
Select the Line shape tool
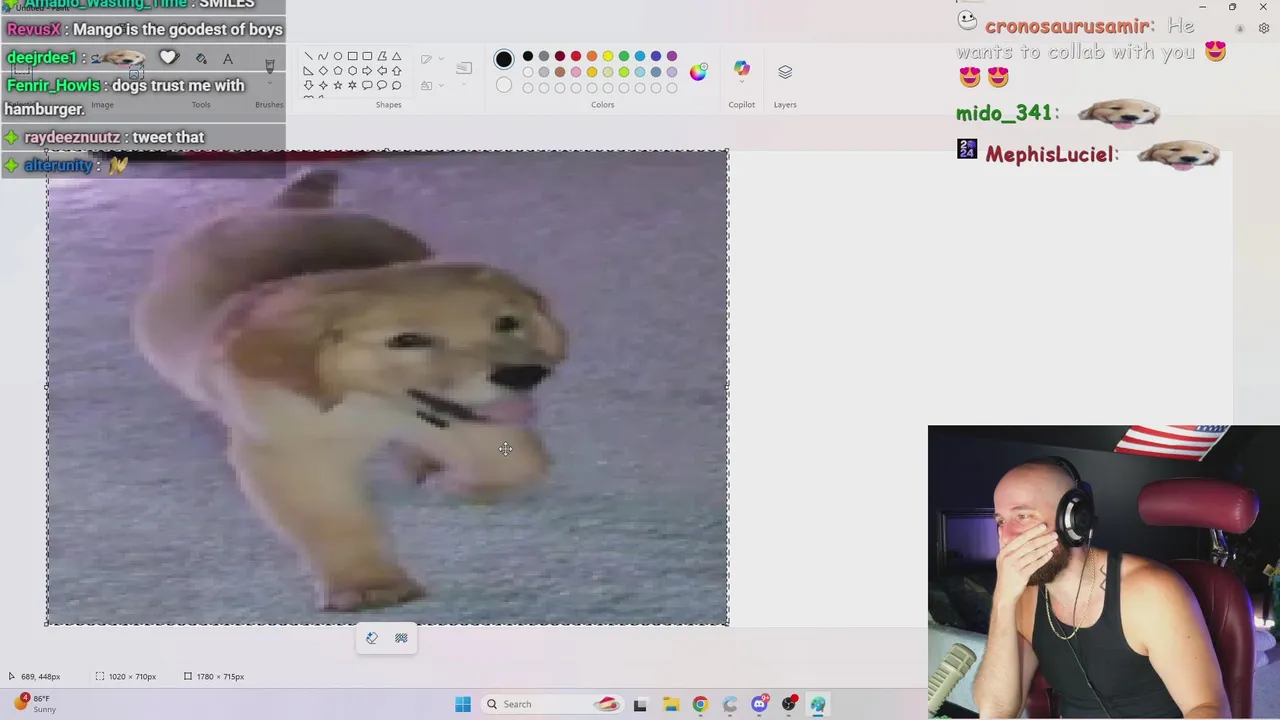point(309,56)
